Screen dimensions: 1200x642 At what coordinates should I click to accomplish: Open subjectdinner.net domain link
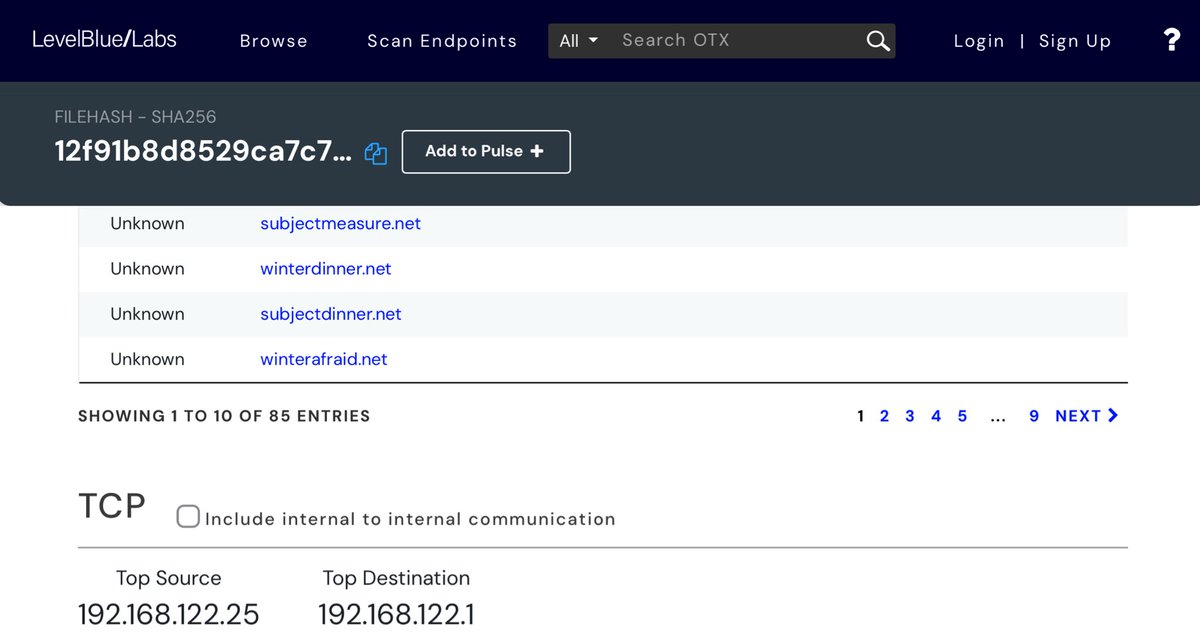(330, 314)
